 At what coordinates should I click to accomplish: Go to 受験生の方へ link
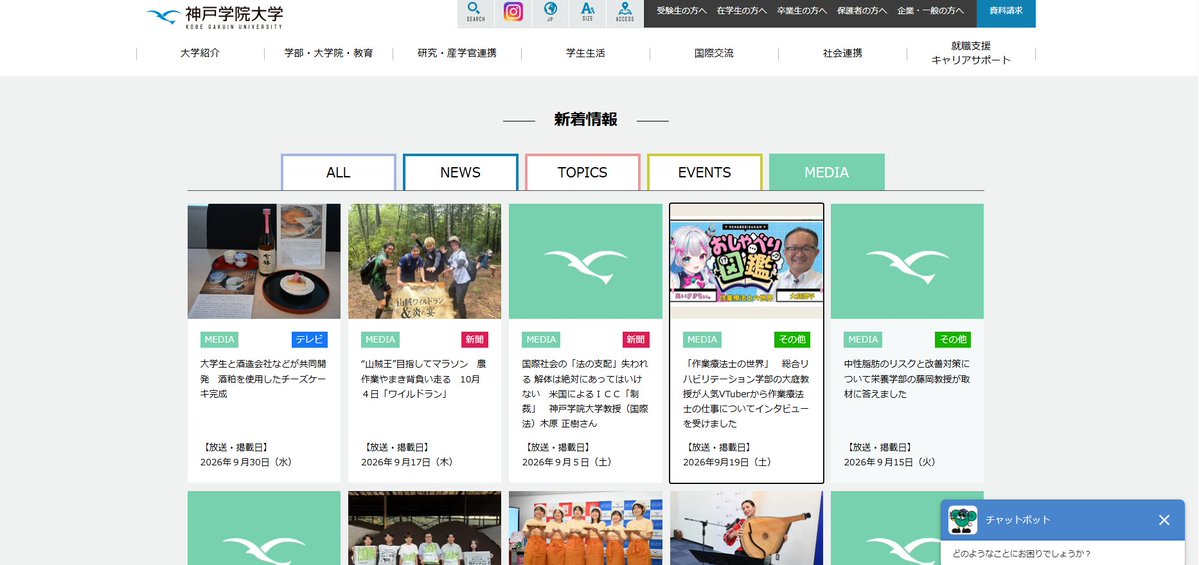(x=682, y=11)
